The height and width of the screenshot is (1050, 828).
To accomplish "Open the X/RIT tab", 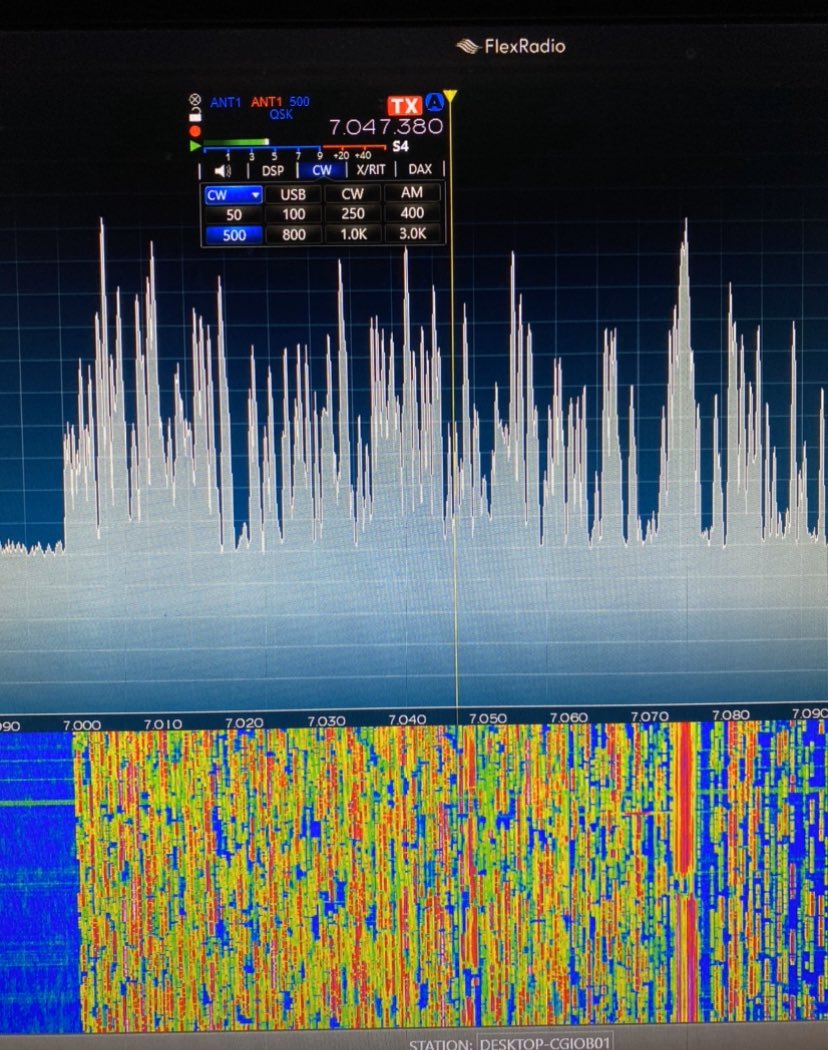I will [x=370, y=169].
